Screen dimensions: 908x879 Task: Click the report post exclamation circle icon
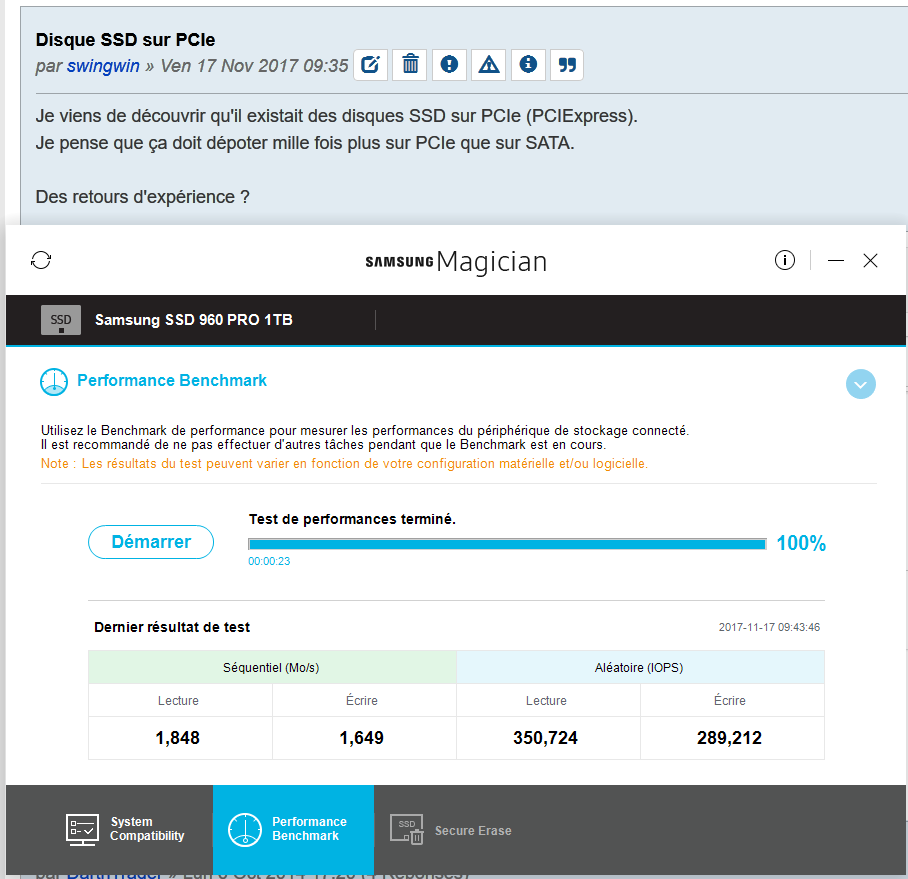[449, 65]
